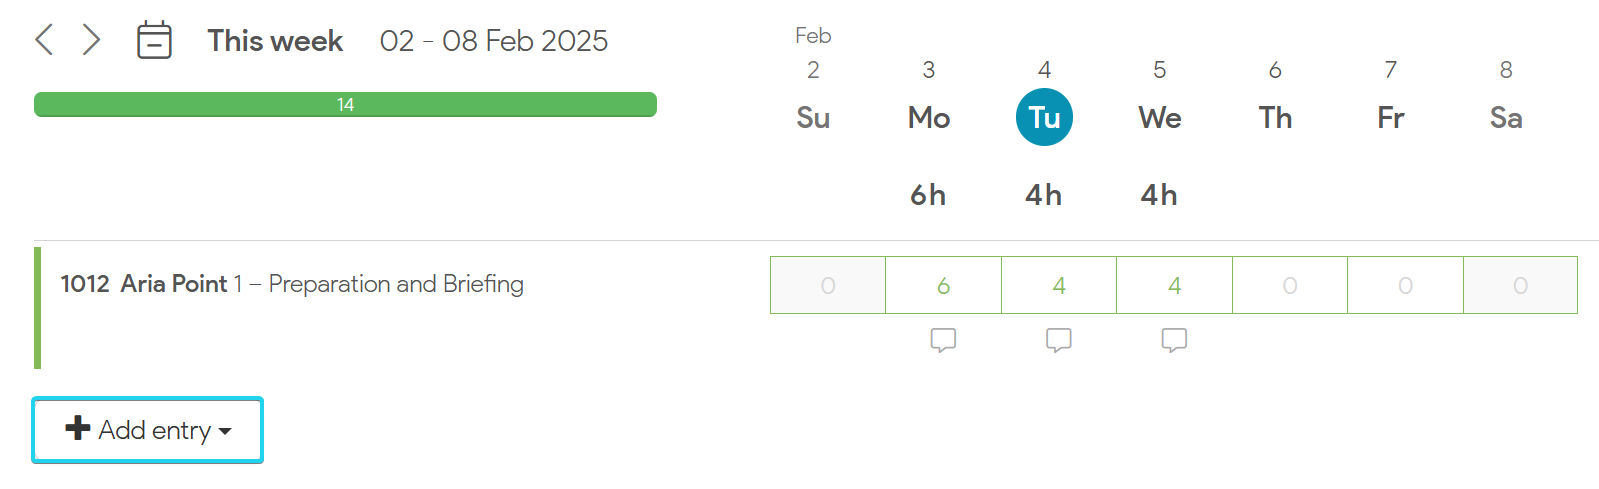Screen dimensions: 1599x489
Task: Open Wednesday's comment bubble icon
Action: click(1174, 340)
